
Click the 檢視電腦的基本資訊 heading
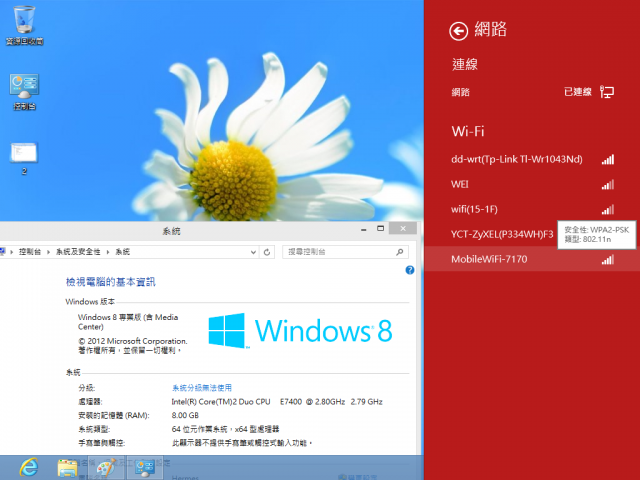(111, 282)
